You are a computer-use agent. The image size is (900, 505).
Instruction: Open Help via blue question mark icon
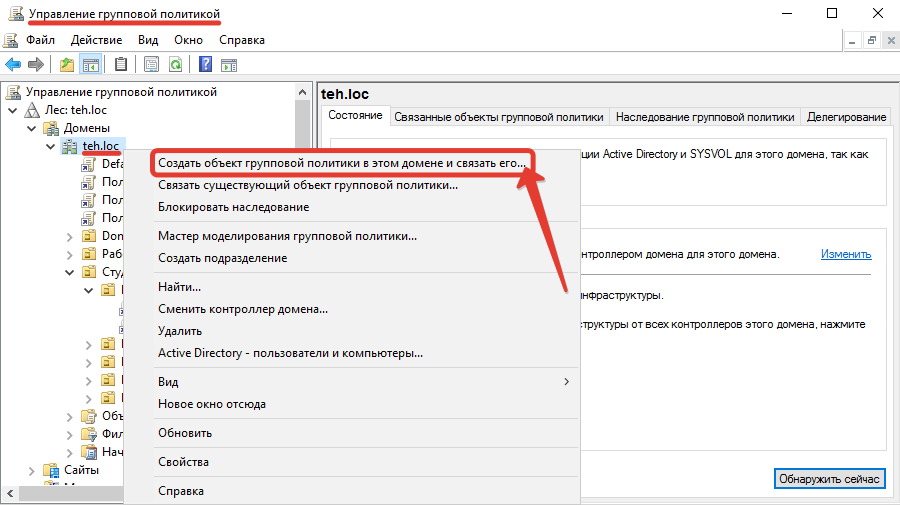pos(205,65)
